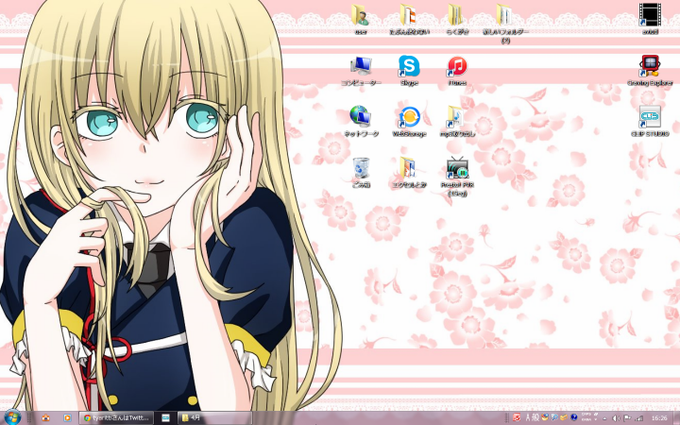The image size is (680, 425).
Task: Click the blue round tray icon
Action: (574, 417)
